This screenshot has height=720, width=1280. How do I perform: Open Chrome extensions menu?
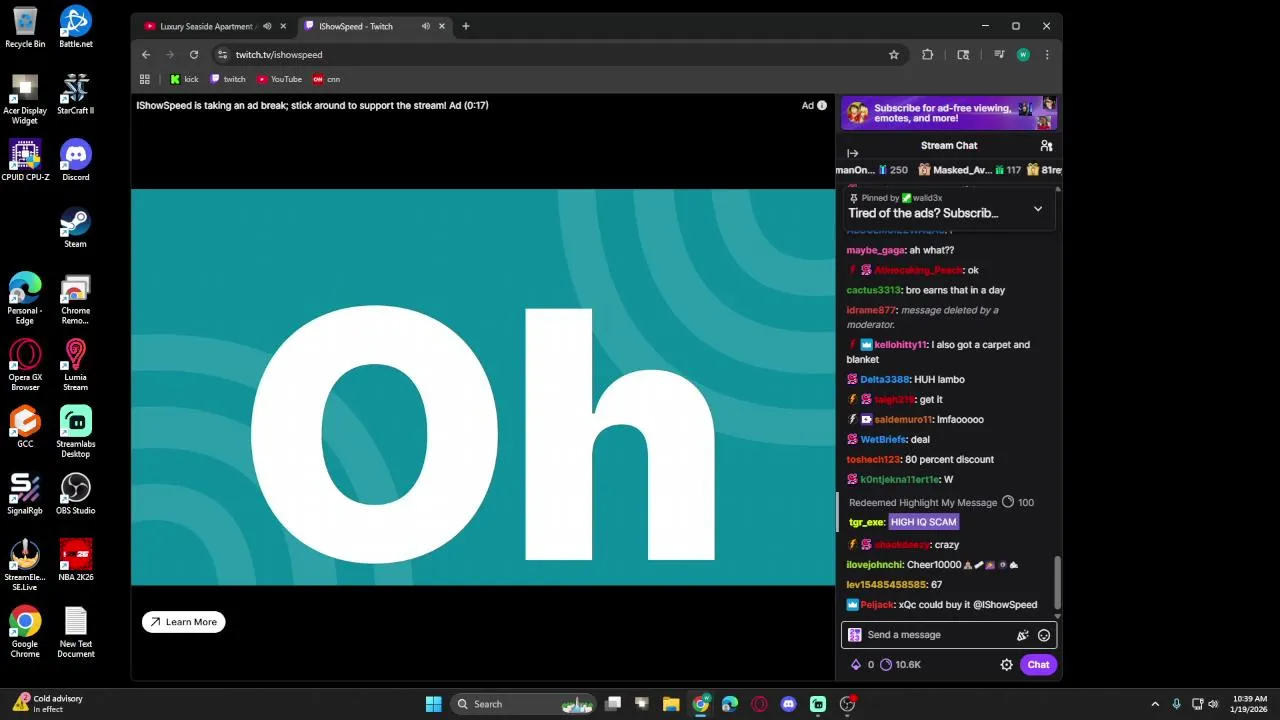click(x=927, y=55)
